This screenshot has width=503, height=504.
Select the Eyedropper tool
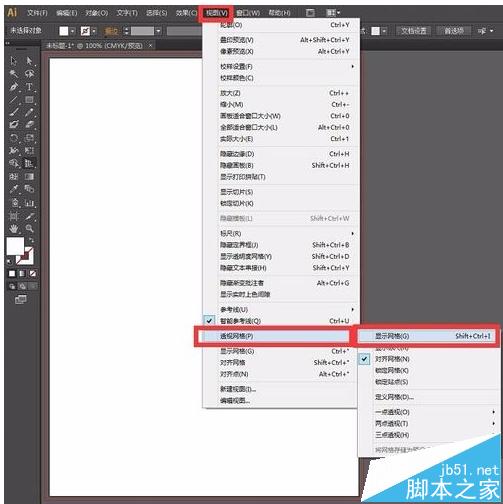coord(13,189)
